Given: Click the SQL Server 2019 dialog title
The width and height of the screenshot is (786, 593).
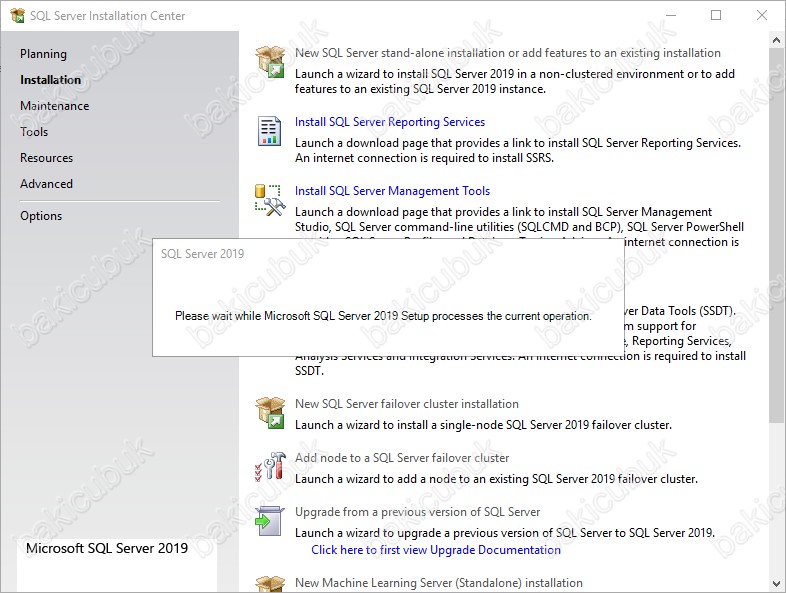Looking at the screenshot, I should (x=202, y=254).
